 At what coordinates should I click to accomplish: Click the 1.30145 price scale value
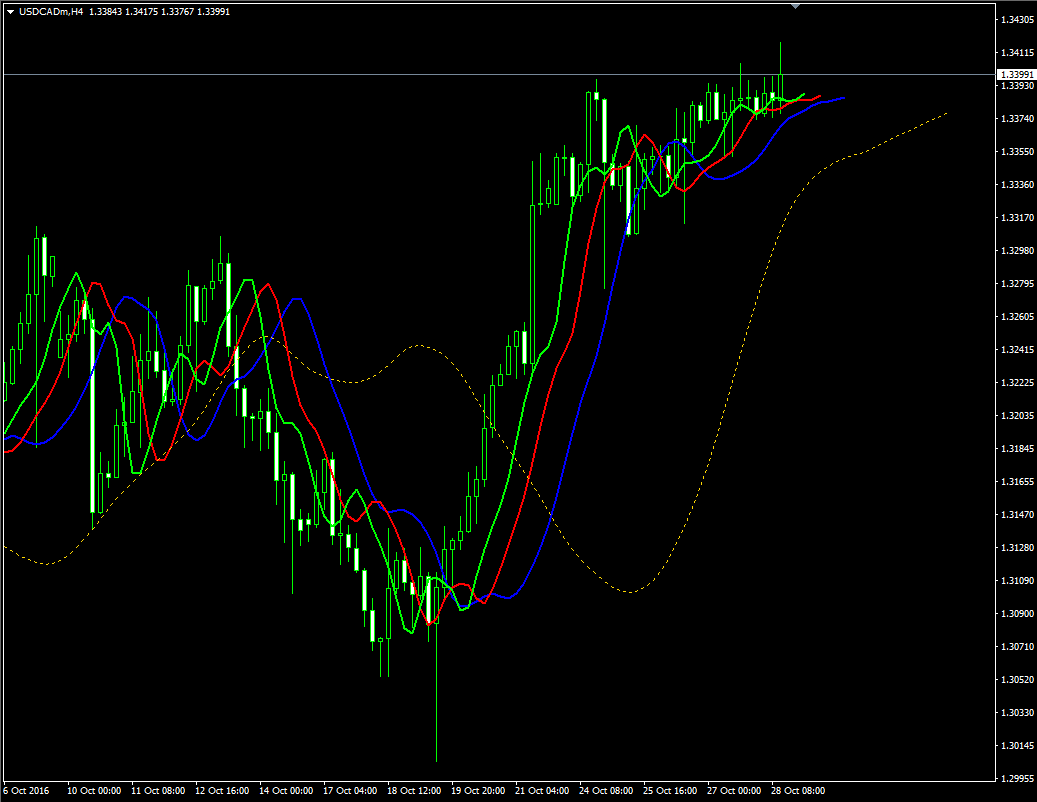point(1017,746)
